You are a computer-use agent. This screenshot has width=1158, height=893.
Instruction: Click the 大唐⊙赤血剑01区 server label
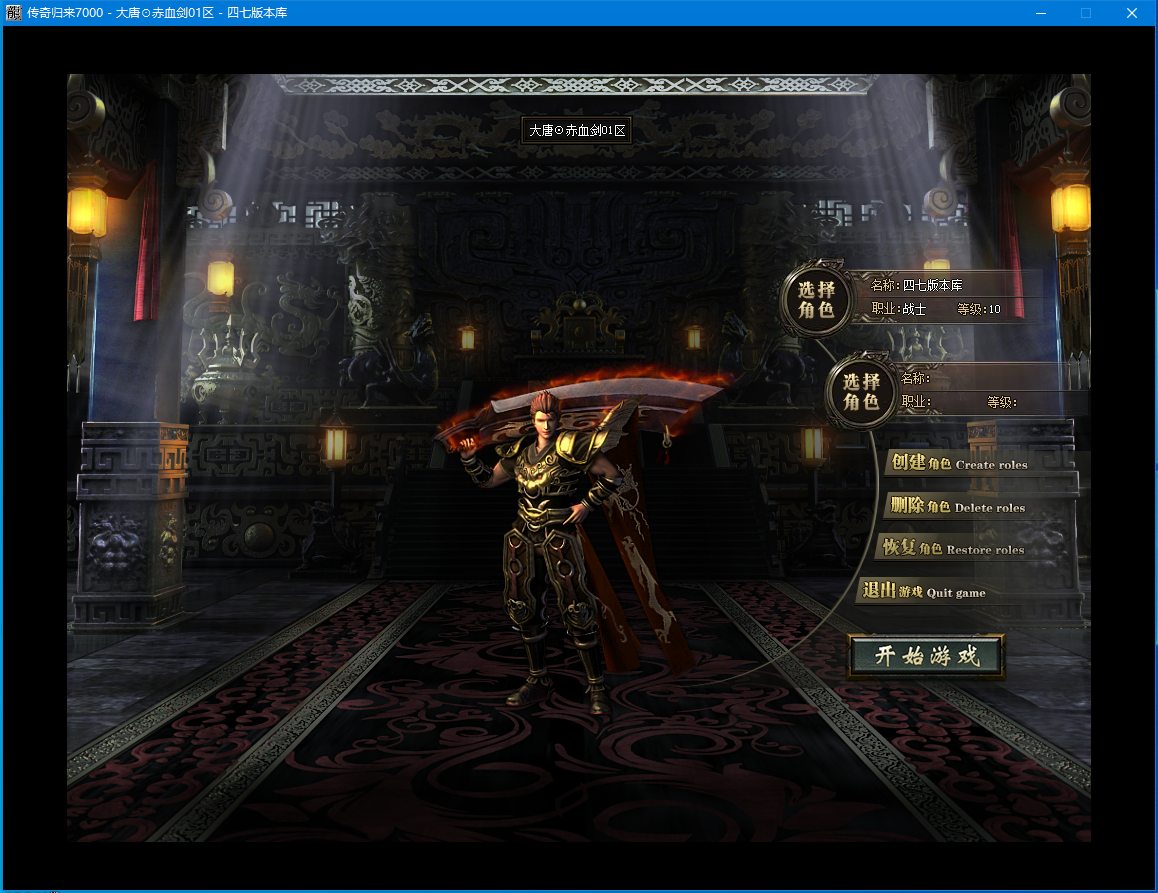click(x=577, y=131)
